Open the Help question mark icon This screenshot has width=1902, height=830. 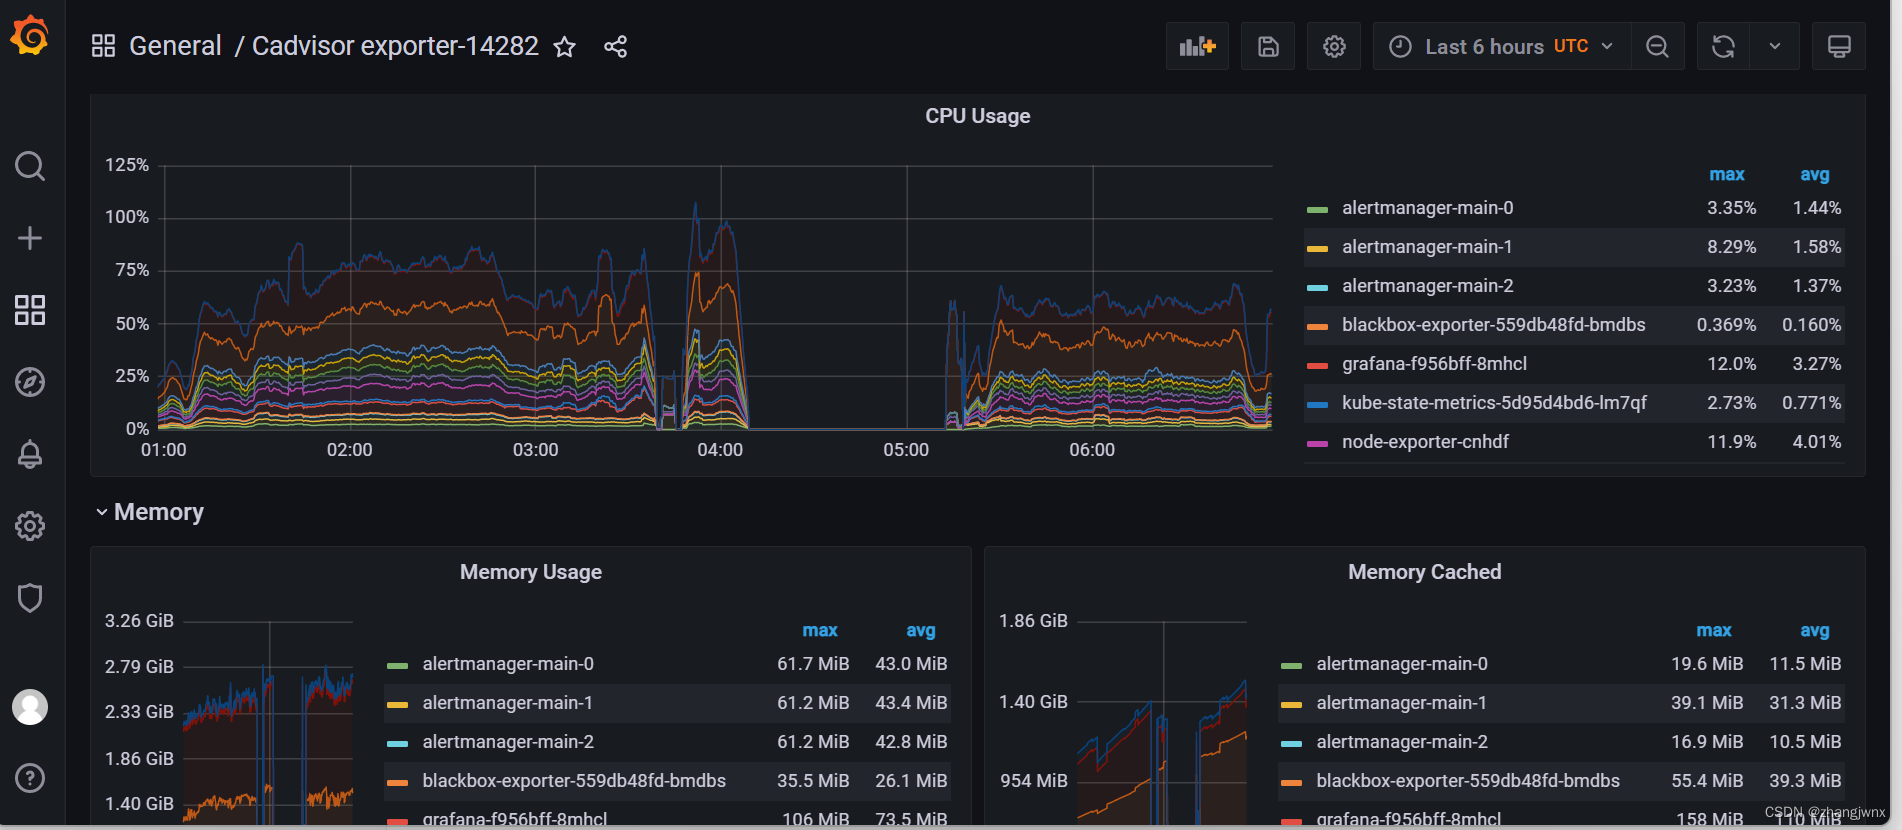30,778
